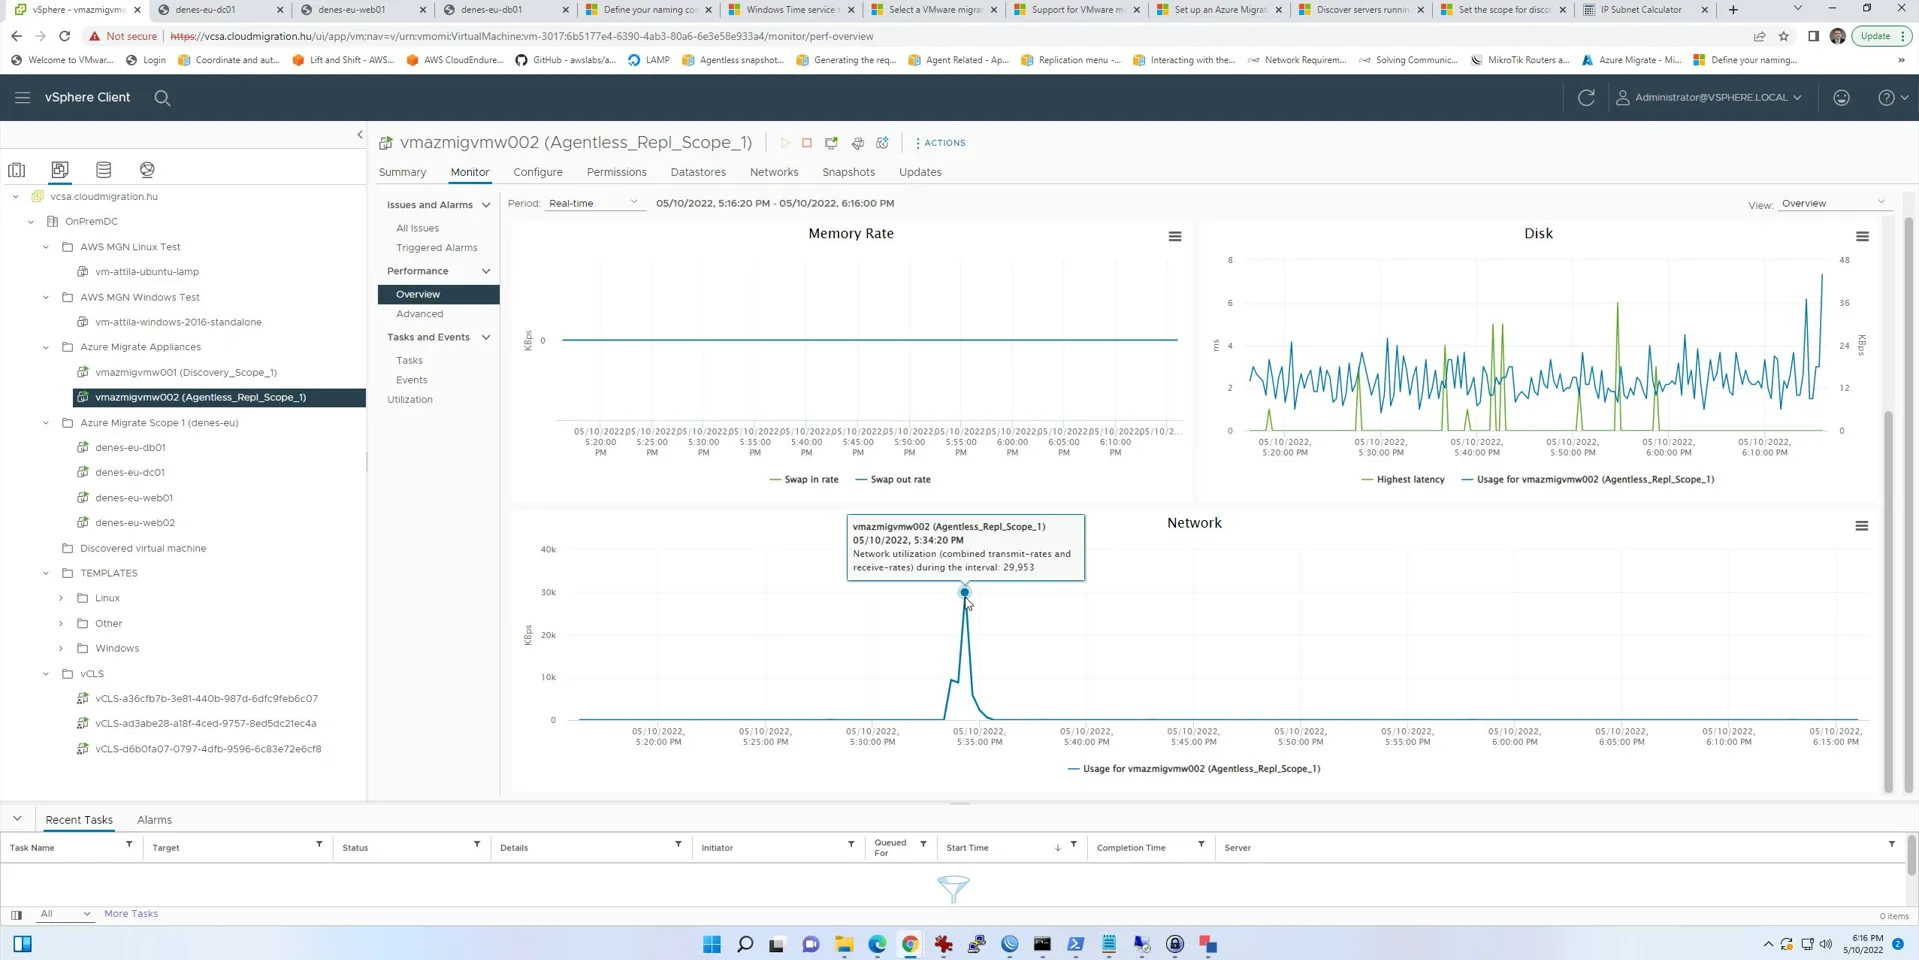The width and height of the screenshot is (1919, 960).
Task: Click the vSphere search magnifier icon
Action: [x=162, y=98]
